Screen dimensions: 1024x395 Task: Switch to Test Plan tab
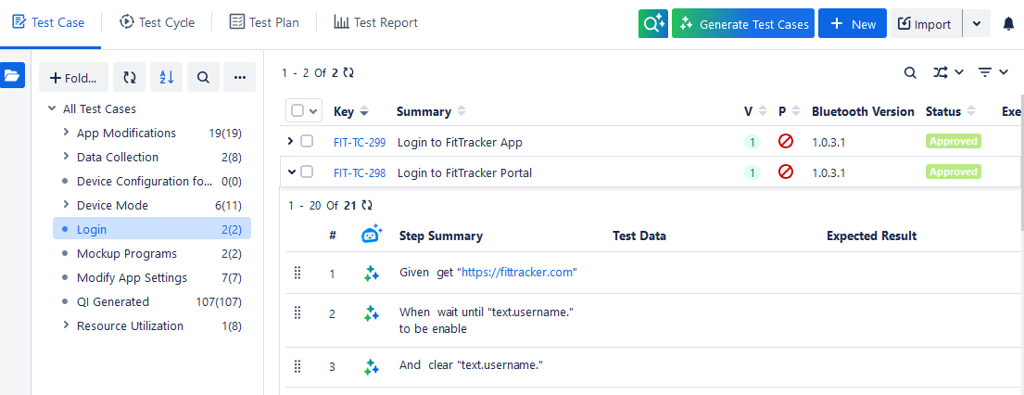pos(264,23)
